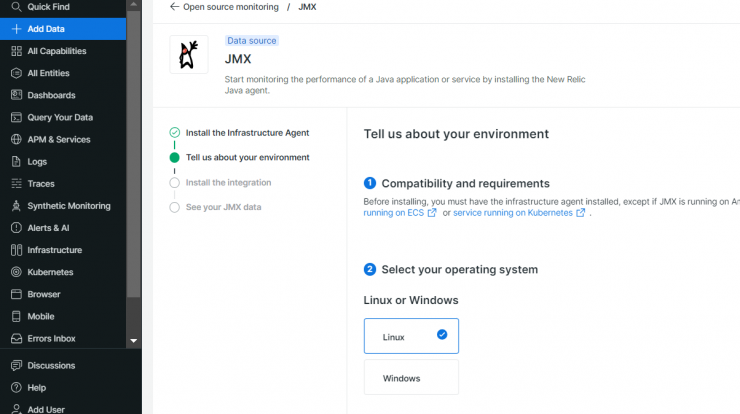
Task: Click the APM & Services globe icon
Action: click(x=16, y=139)
